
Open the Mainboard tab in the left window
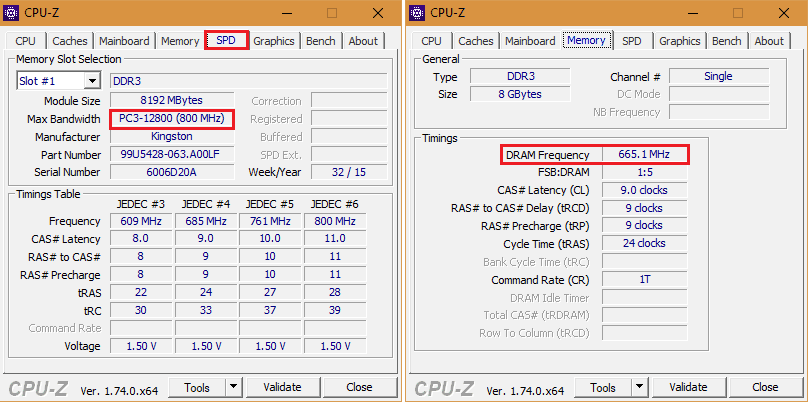point(125,41)
